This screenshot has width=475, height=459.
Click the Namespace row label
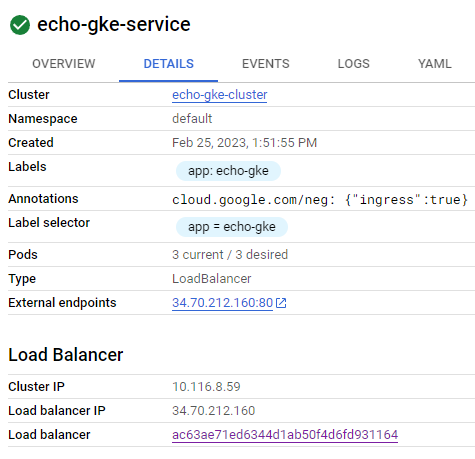43,119
